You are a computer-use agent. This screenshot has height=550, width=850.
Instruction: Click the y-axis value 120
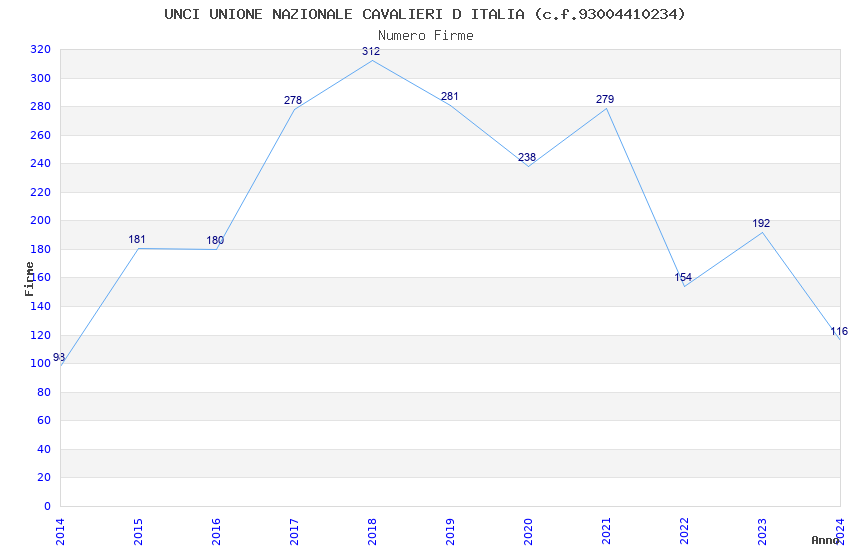pos(41,335)
